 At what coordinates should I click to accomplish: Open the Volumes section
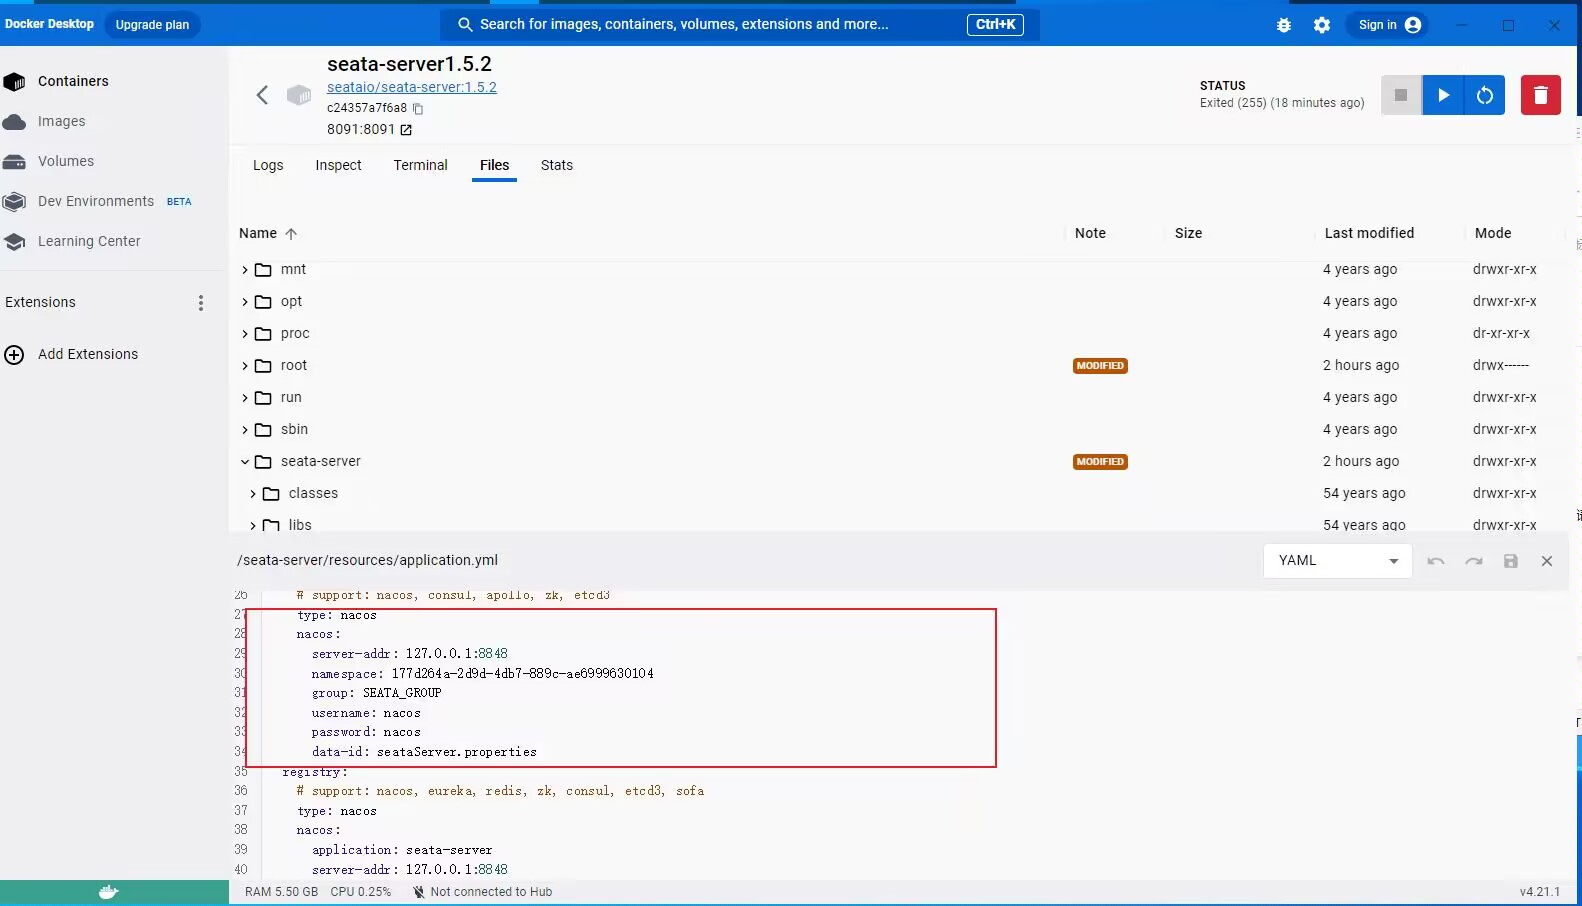tap(65, 161)
